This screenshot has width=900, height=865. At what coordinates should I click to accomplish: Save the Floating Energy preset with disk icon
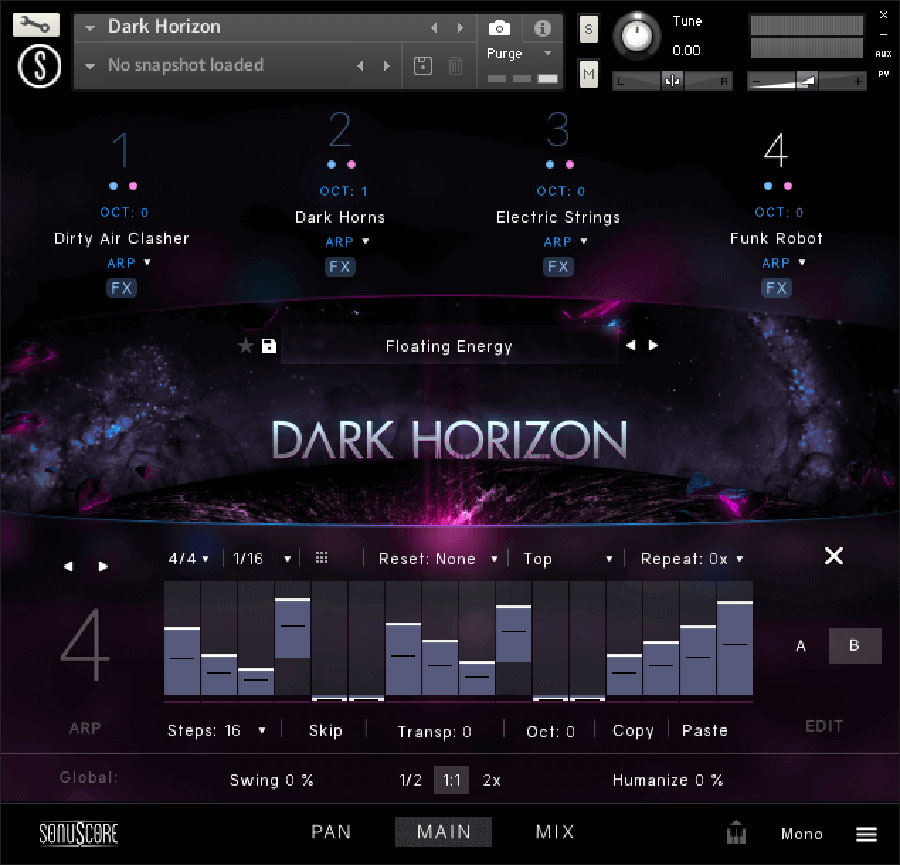[269, 346]
